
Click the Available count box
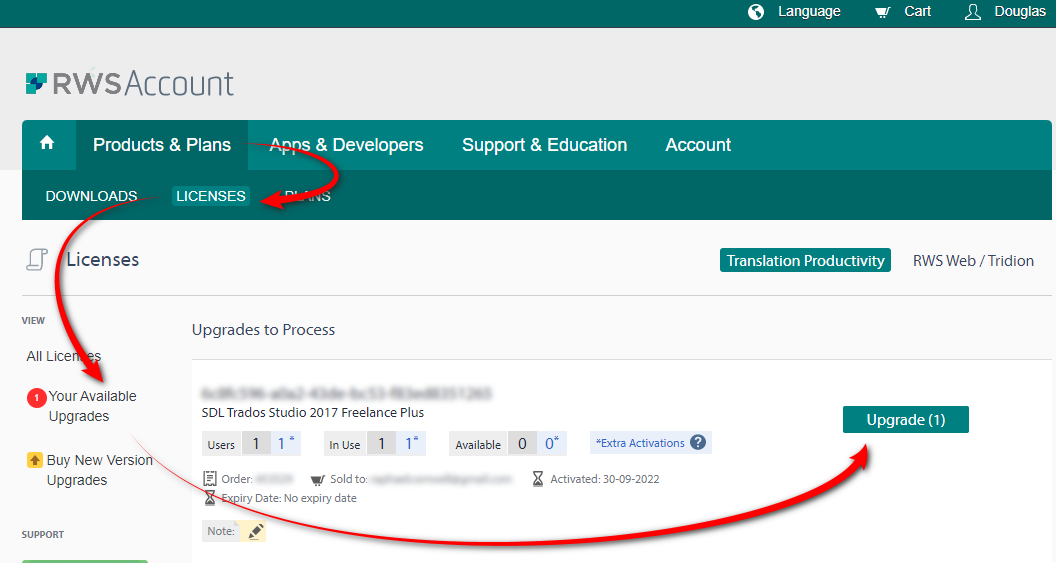click(x=522, y=444)
